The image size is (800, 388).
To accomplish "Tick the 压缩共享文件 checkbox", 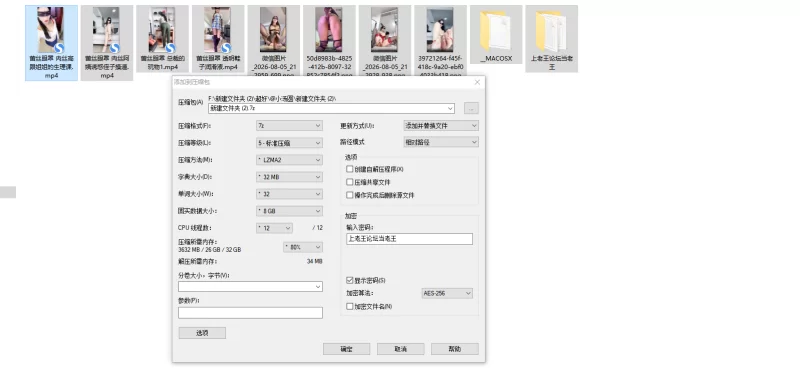I will click(349, 182).
